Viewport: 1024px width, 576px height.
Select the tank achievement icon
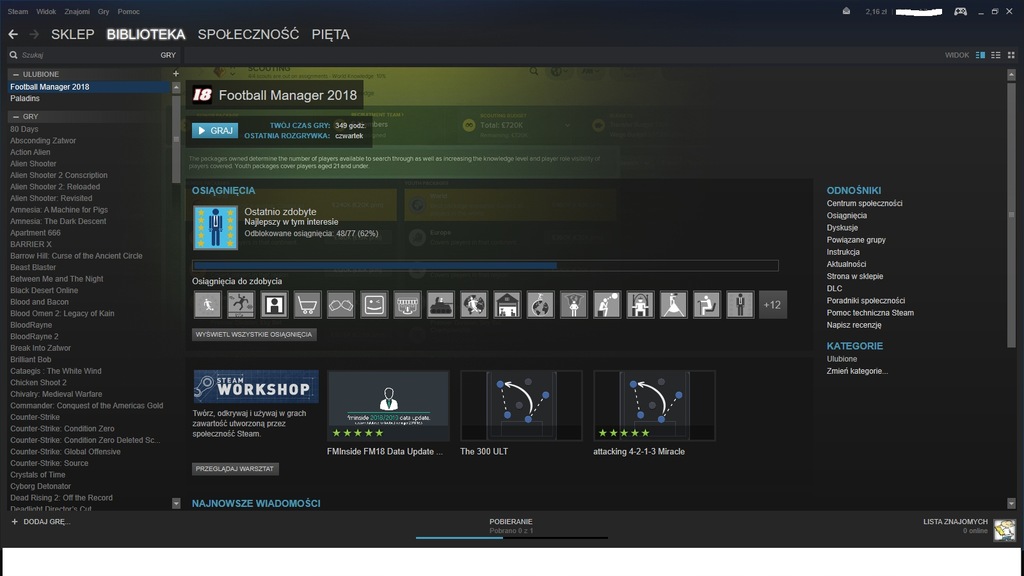point(440,305)
